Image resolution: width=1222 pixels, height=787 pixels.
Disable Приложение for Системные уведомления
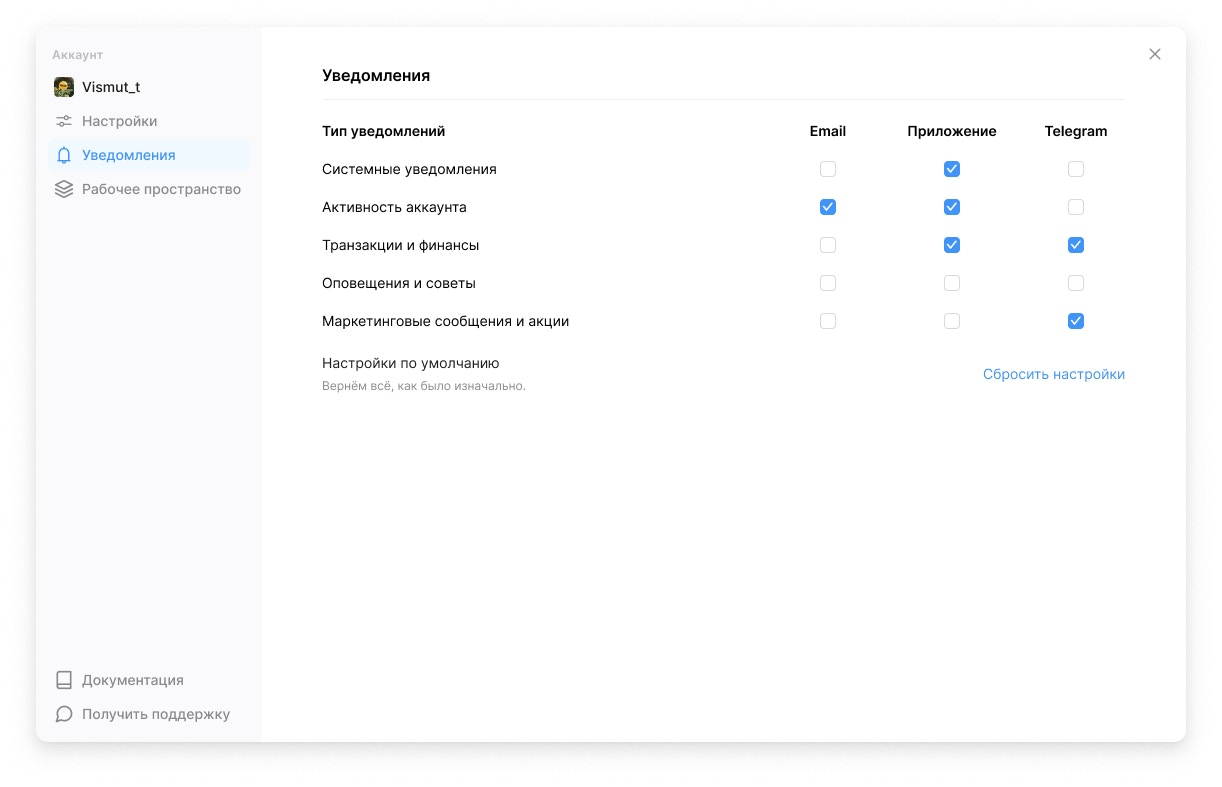(x=951, y=169)
